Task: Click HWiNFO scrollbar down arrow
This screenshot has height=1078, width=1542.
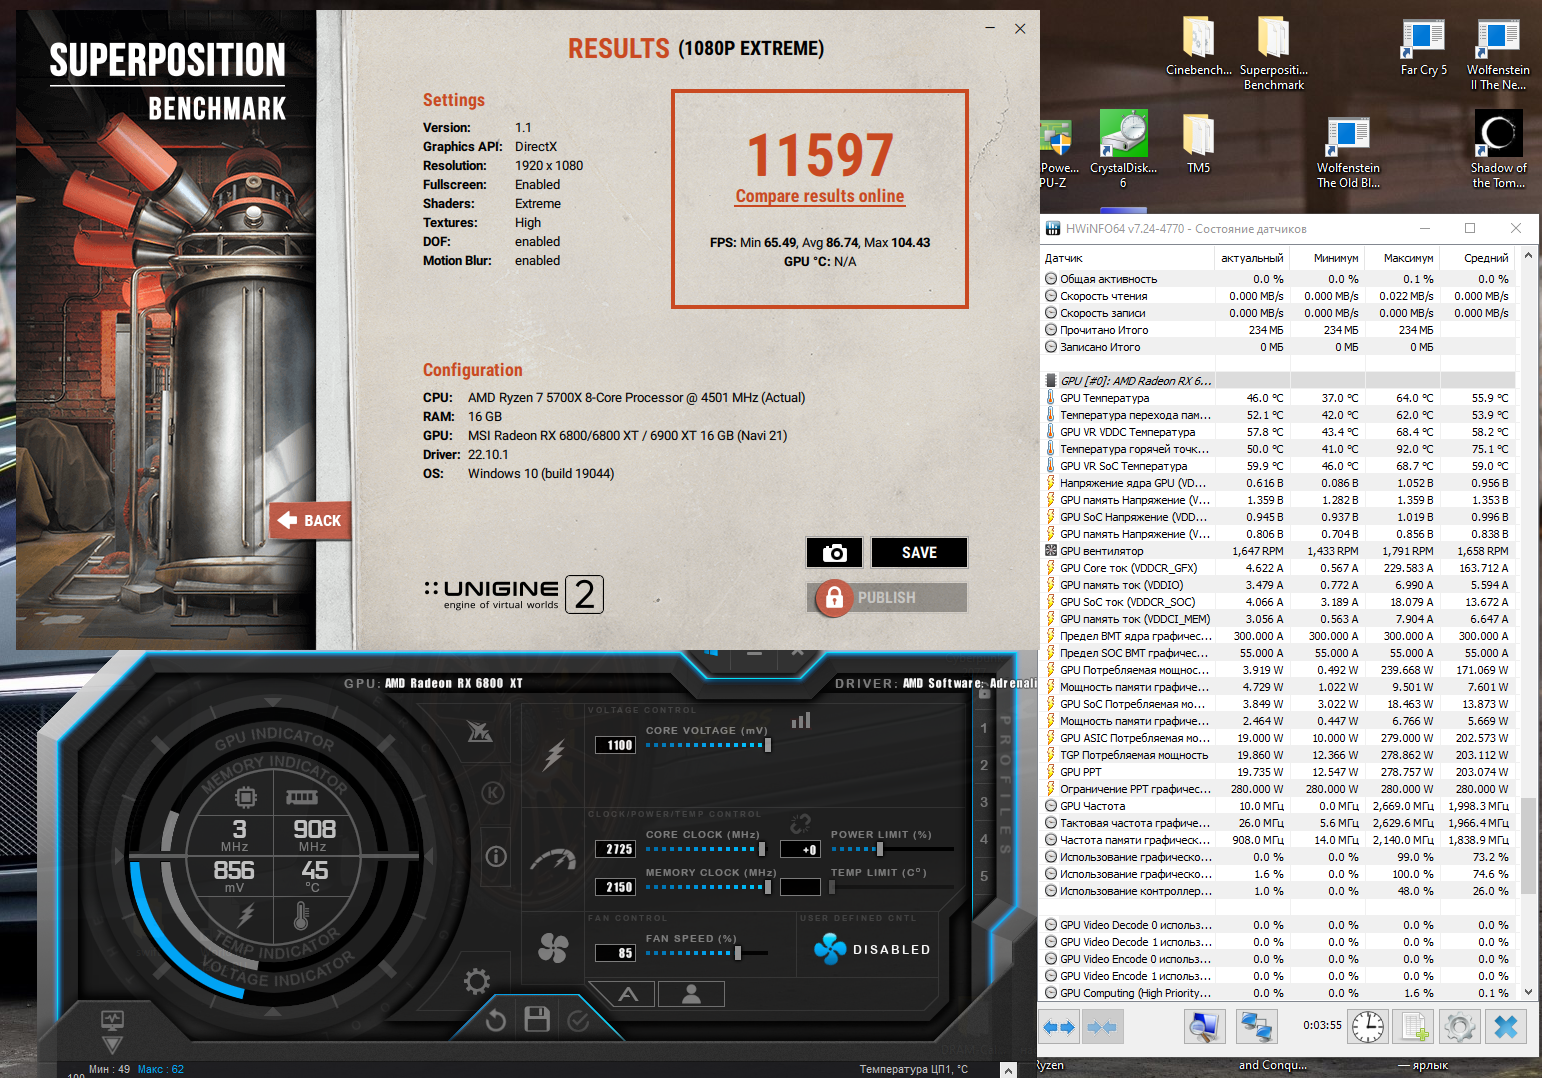Action: coord(1528,993)
